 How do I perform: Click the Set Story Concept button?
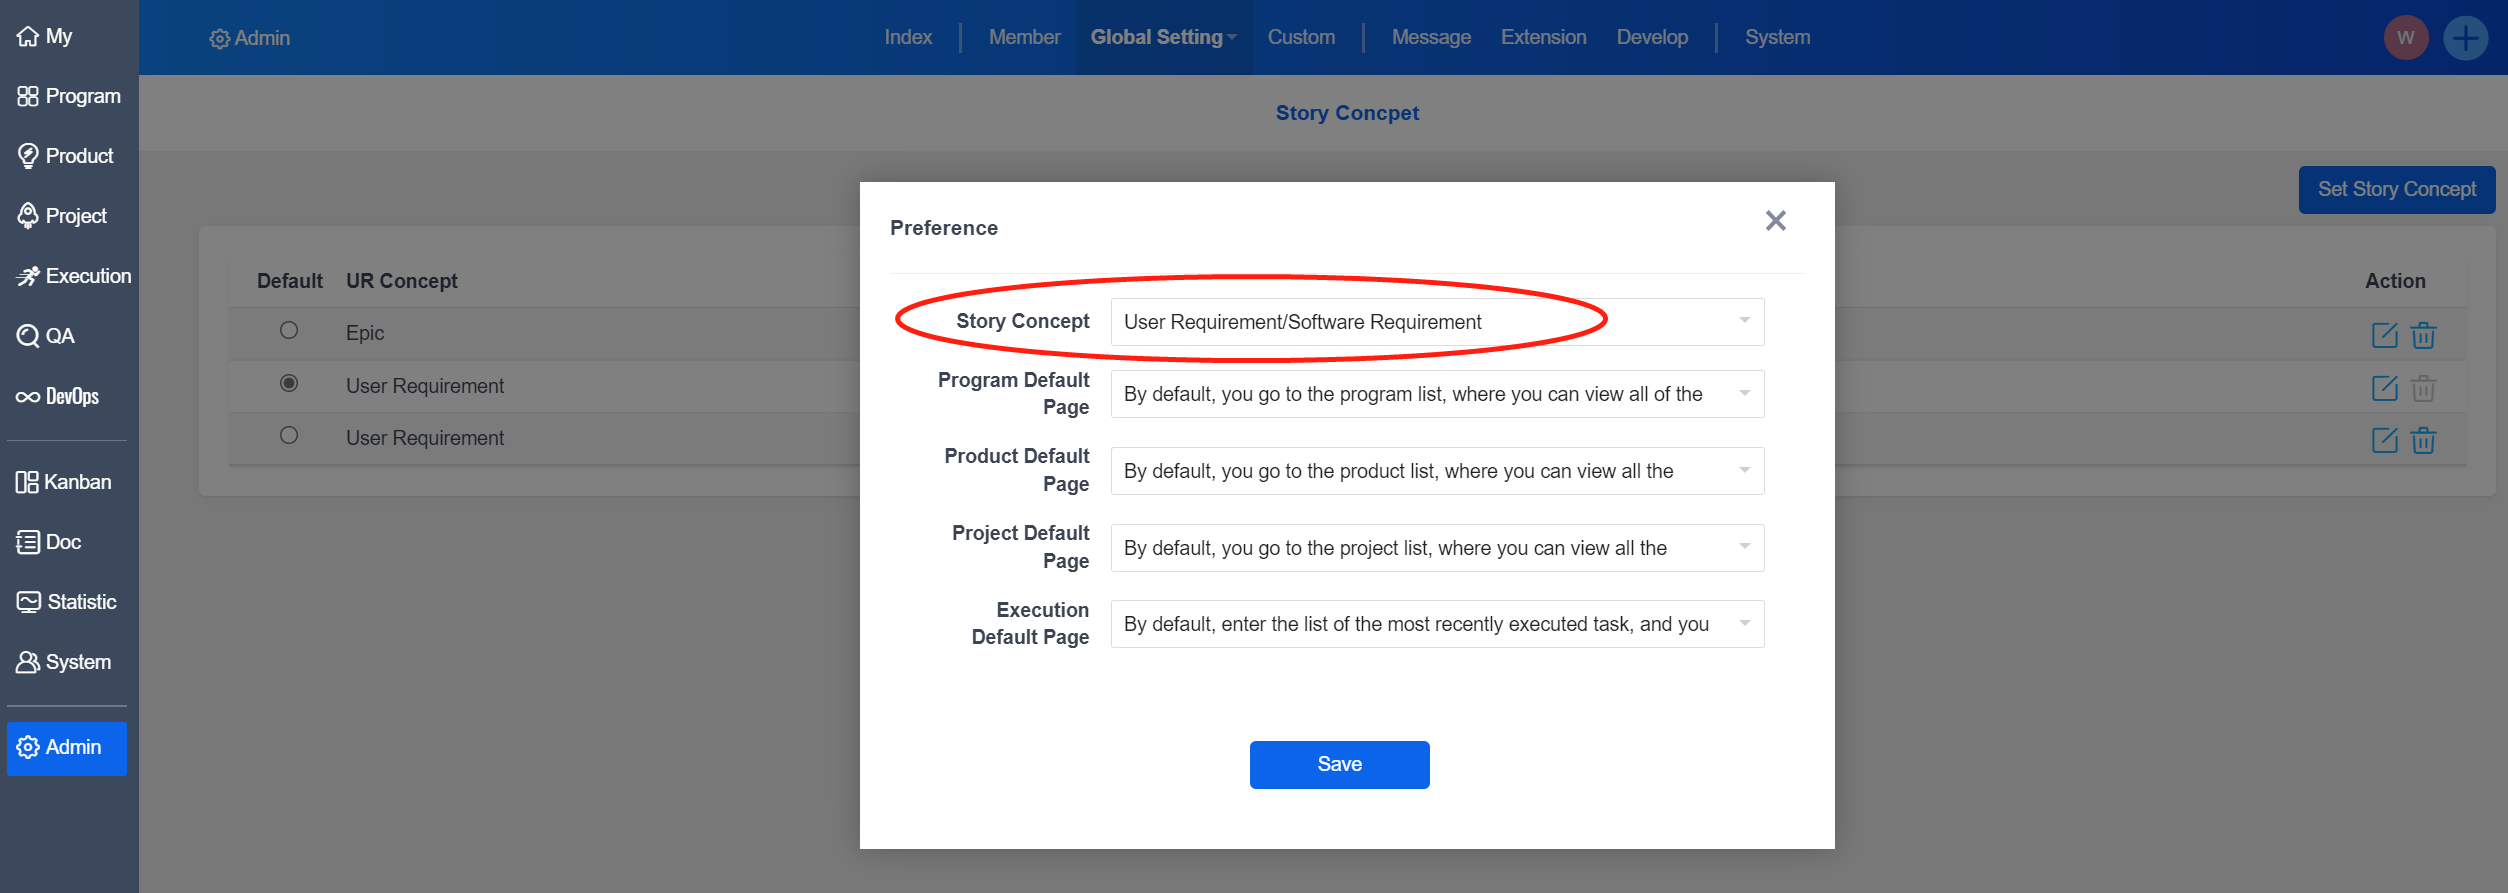pyautogui.click(x=2396, y=189)
